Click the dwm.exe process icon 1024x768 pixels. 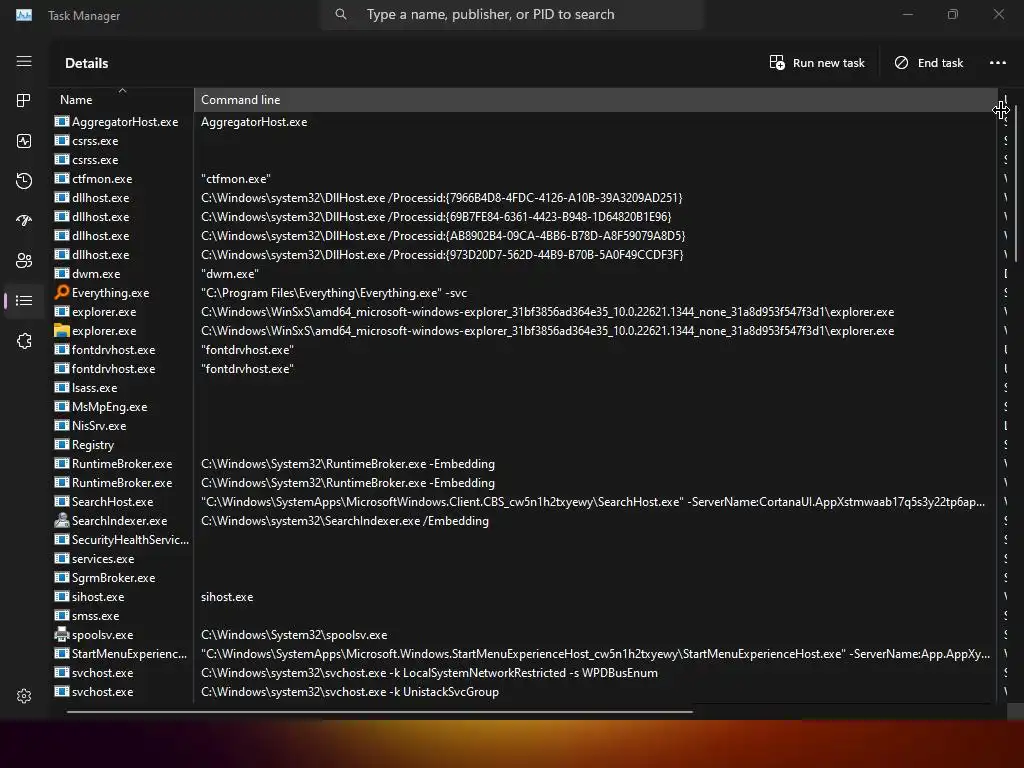pyautogui.click(x=62, y=273)
